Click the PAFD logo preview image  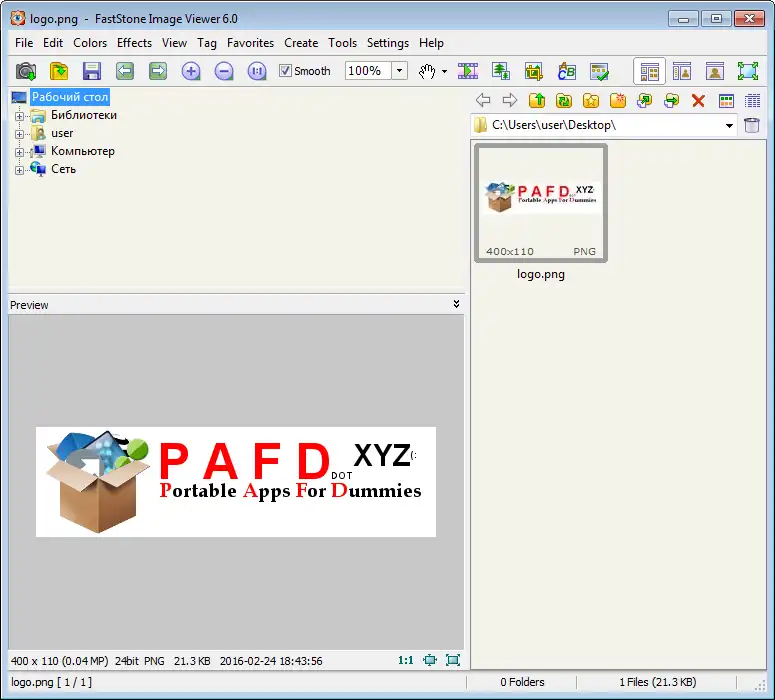tap(236, 482)
